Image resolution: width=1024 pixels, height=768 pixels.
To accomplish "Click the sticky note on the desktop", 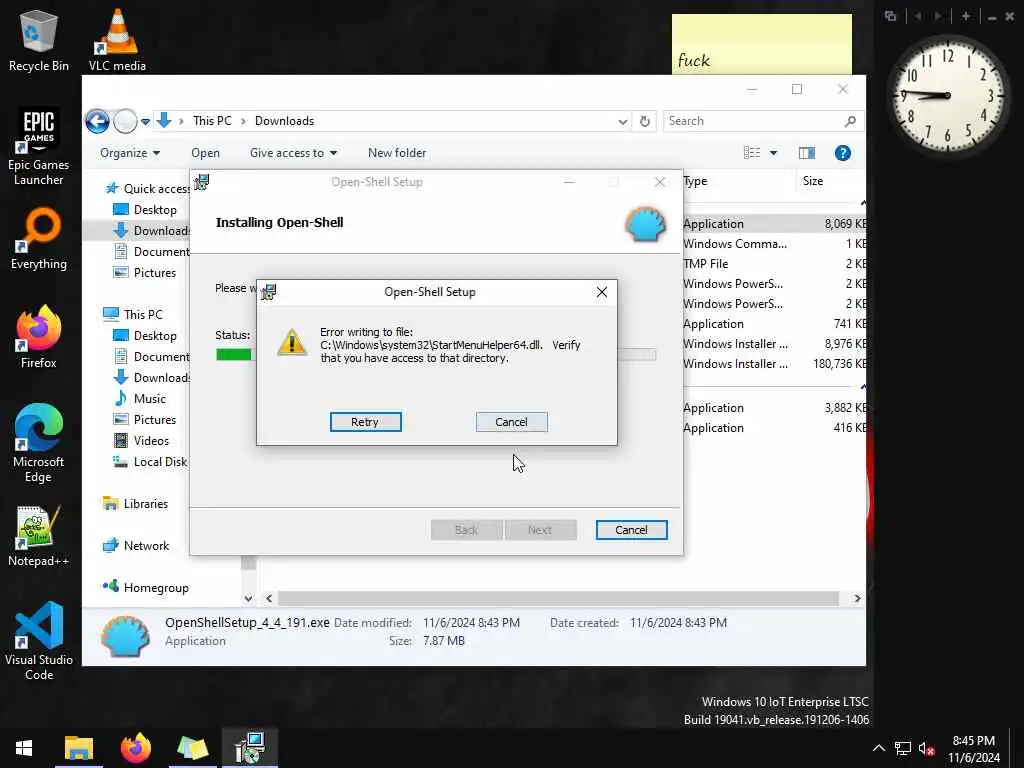I will tap(762, 44).
